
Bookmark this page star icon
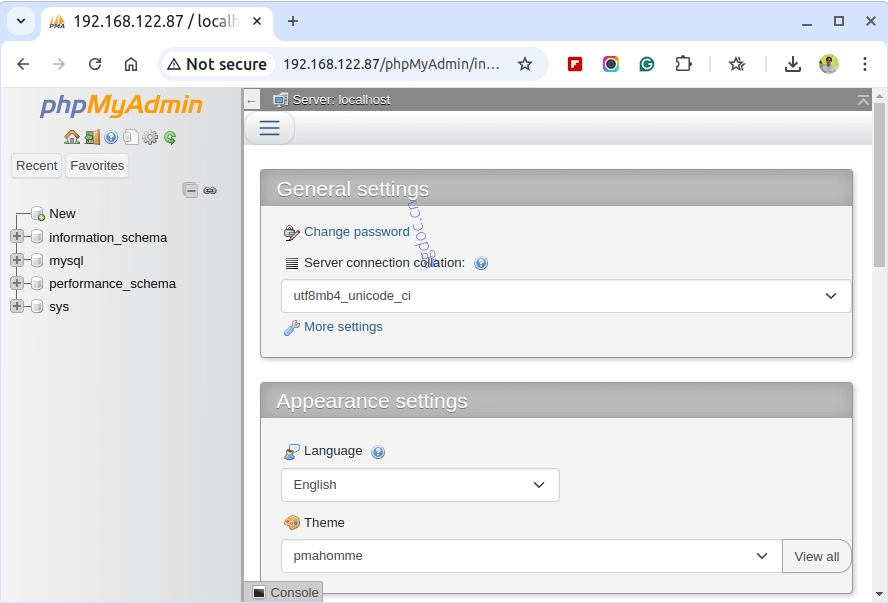(x=525, y=64)
